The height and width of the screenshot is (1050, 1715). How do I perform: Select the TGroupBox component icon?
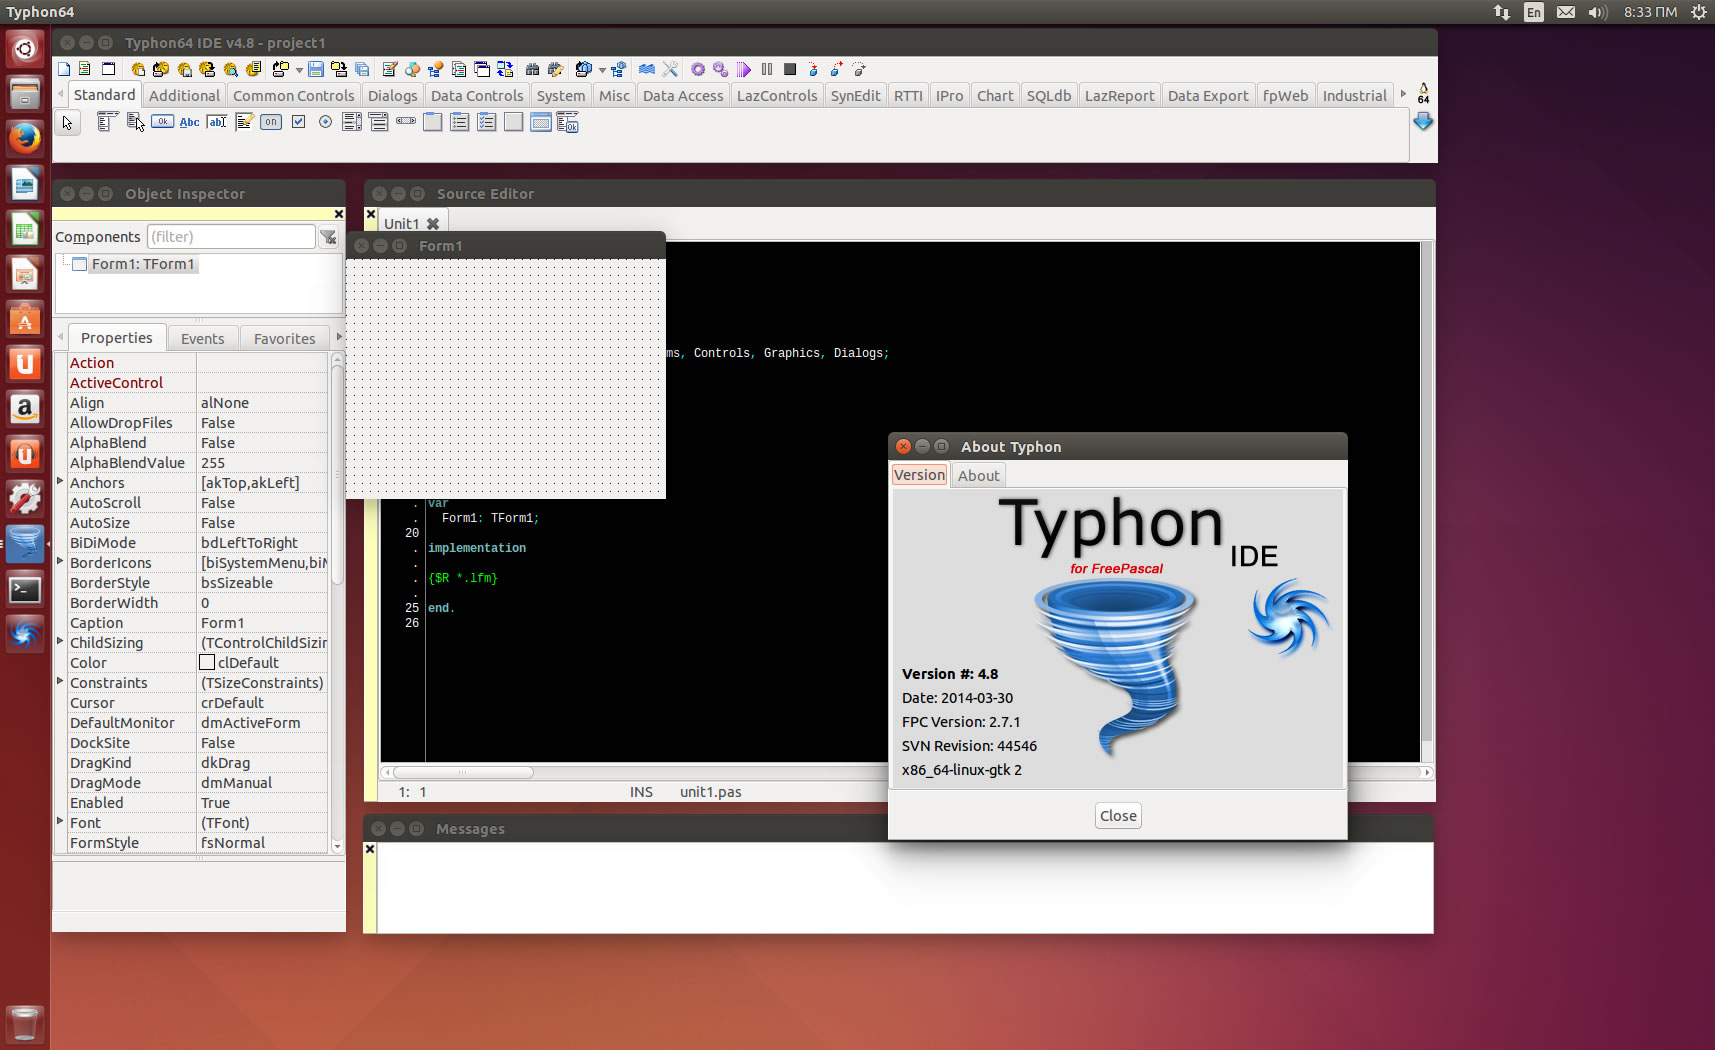[x=433, y=122]
